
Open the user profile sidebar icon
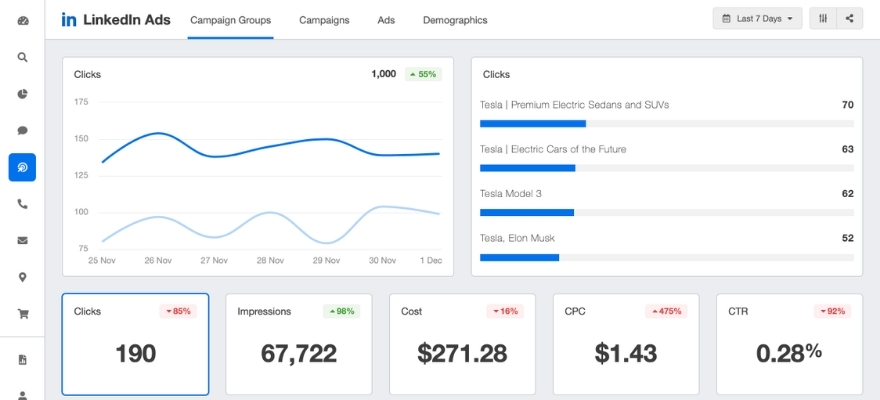pos(22,395)
